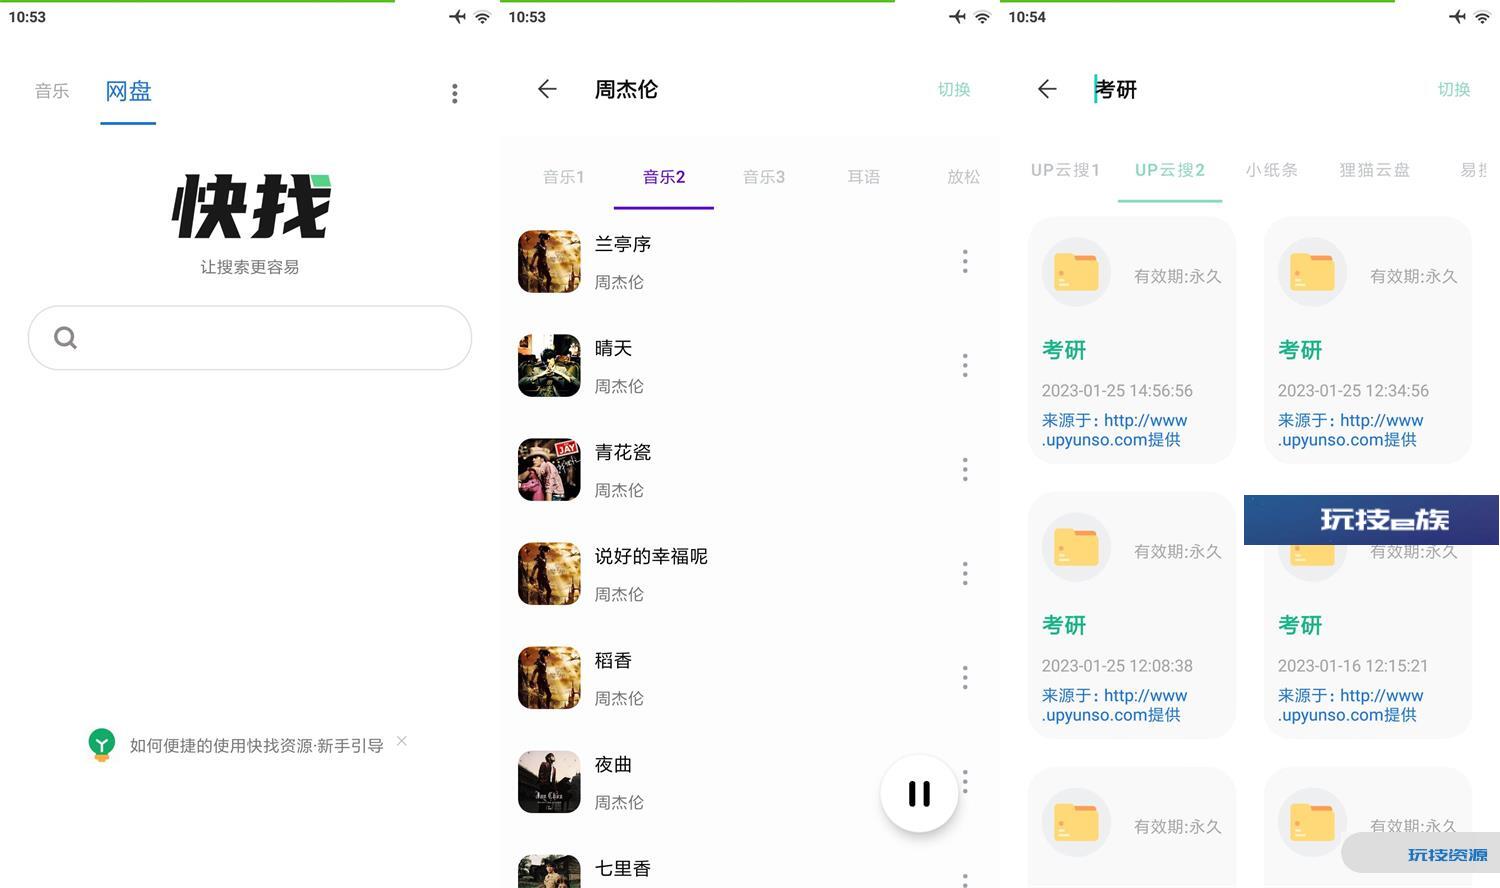Click the 晴天 album cover

[549, 365]
